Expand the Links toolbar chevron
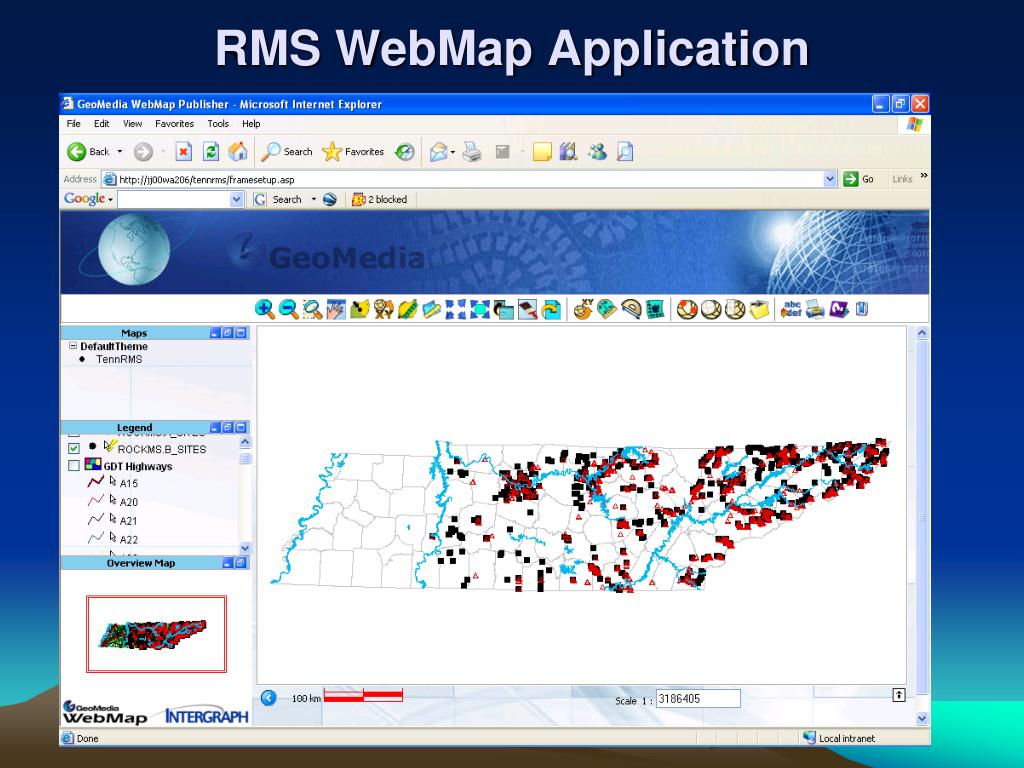The image size is (1024, 768). coord(923,176)
